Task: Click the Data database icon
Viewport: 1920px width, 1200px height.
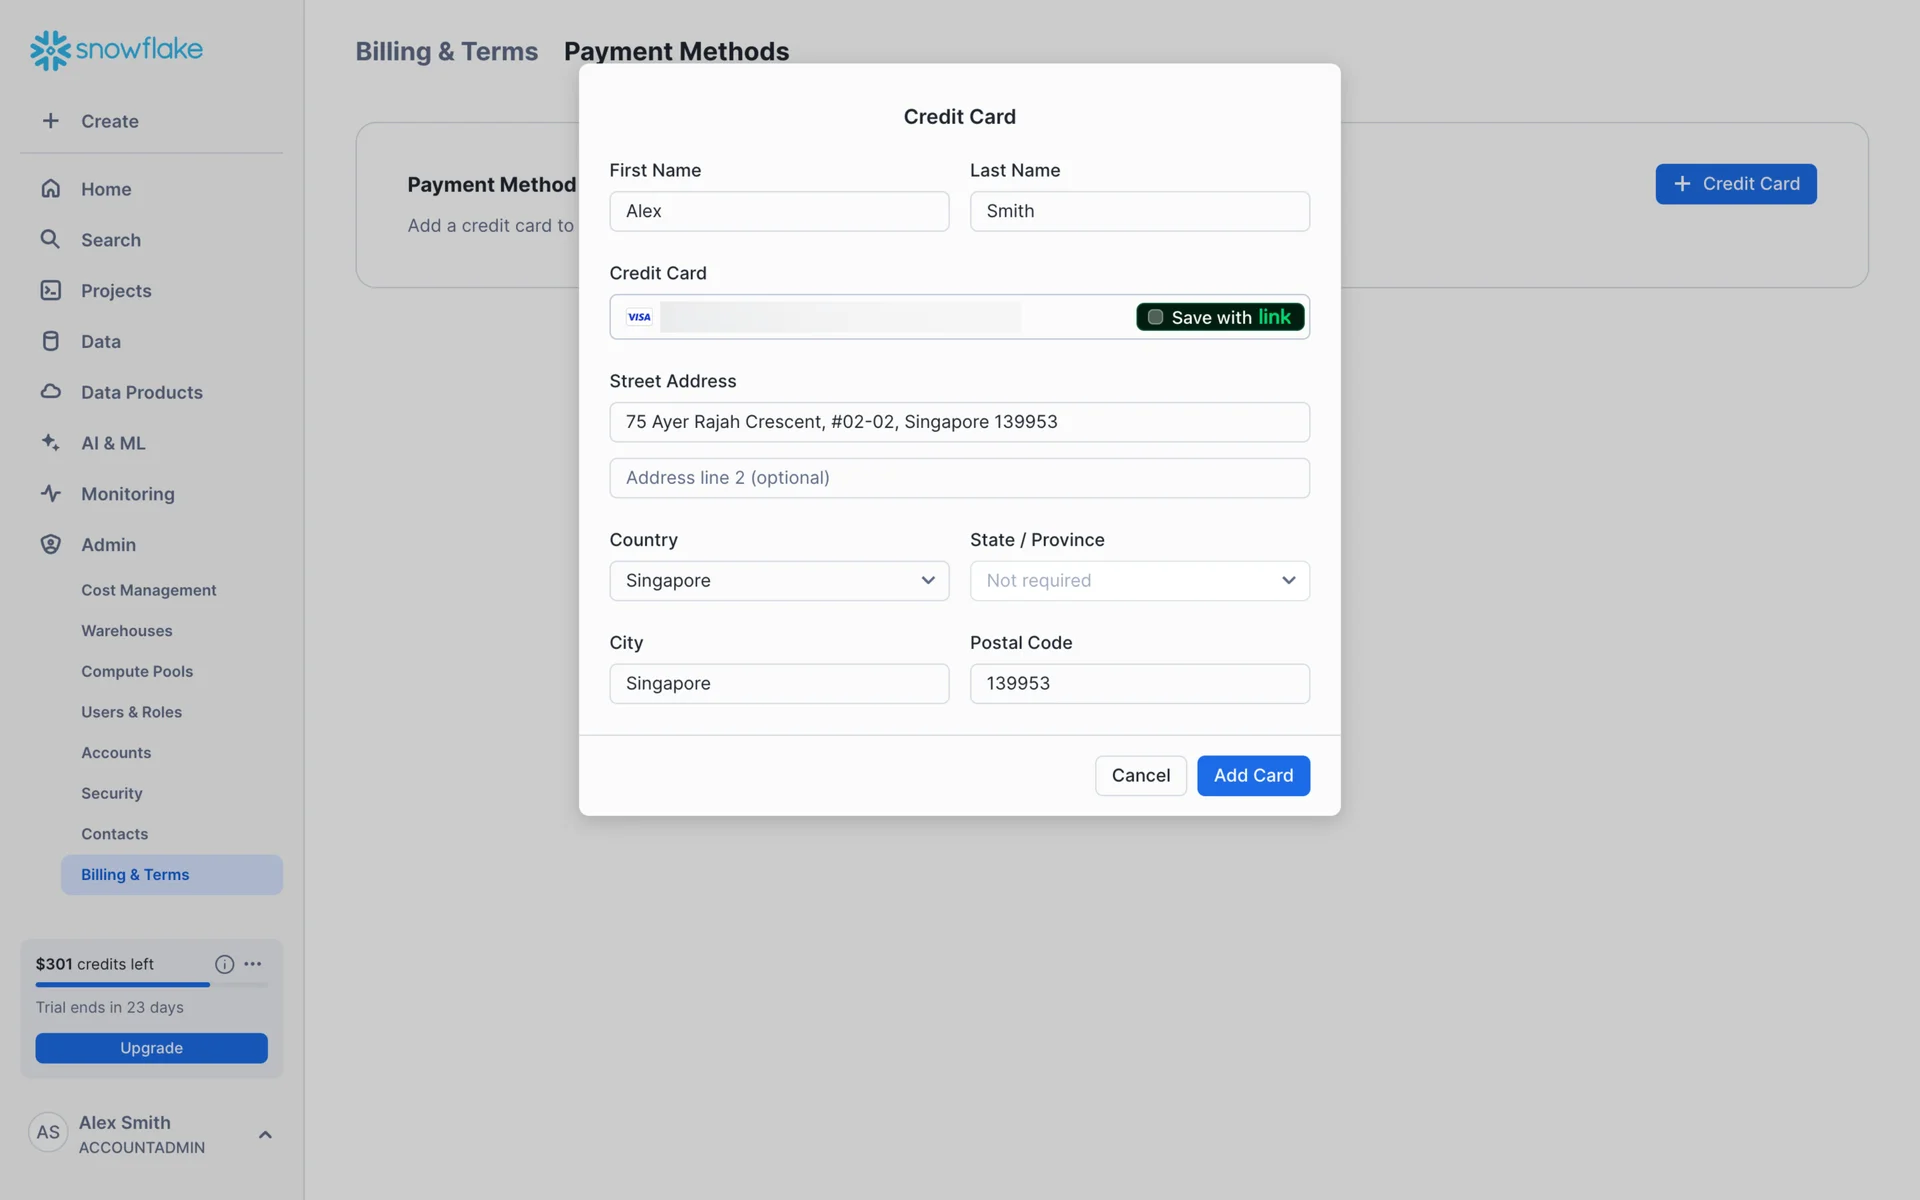Action: click(x=51, y=341)
